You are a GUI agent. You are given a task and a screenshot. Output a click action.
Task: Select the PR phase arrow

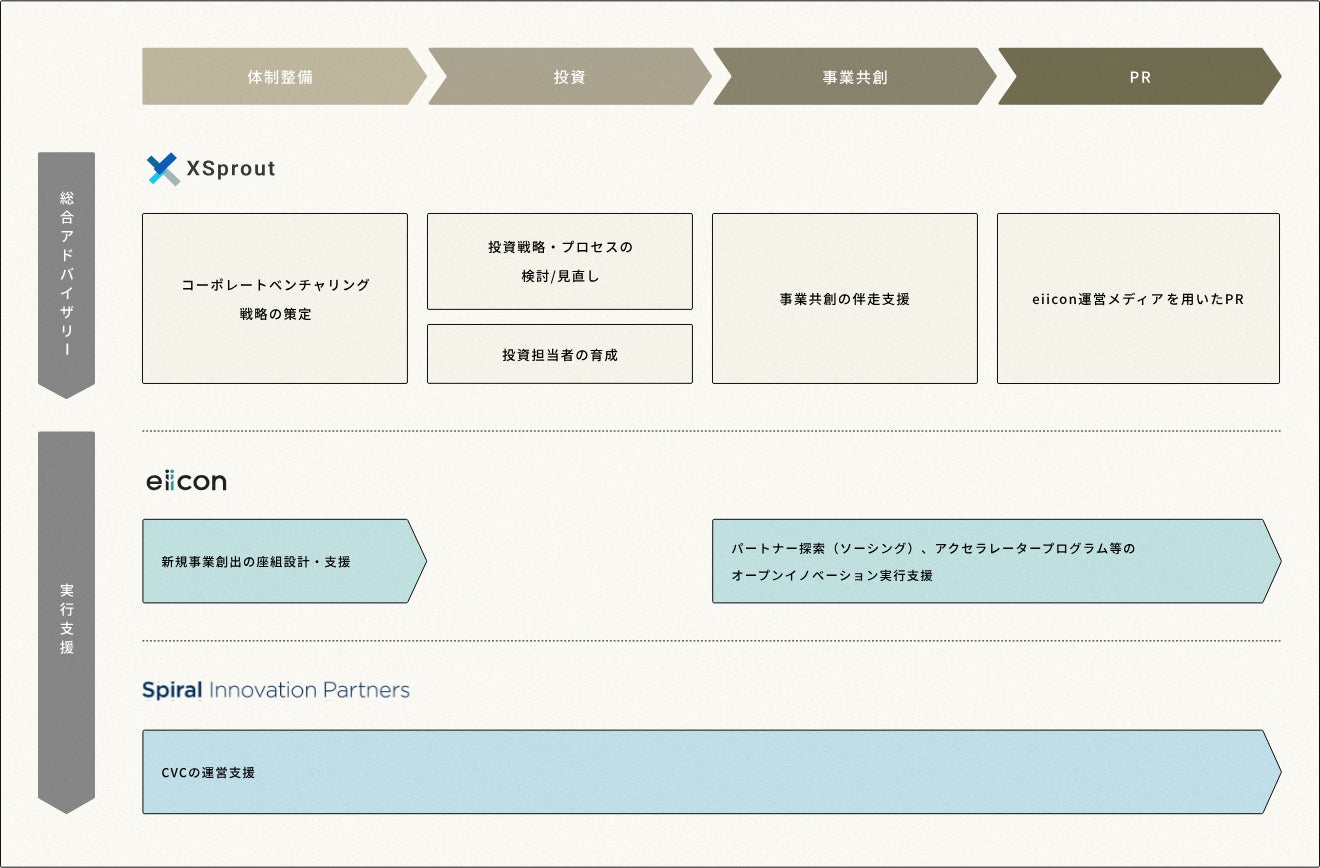(x=1140, y=76)
